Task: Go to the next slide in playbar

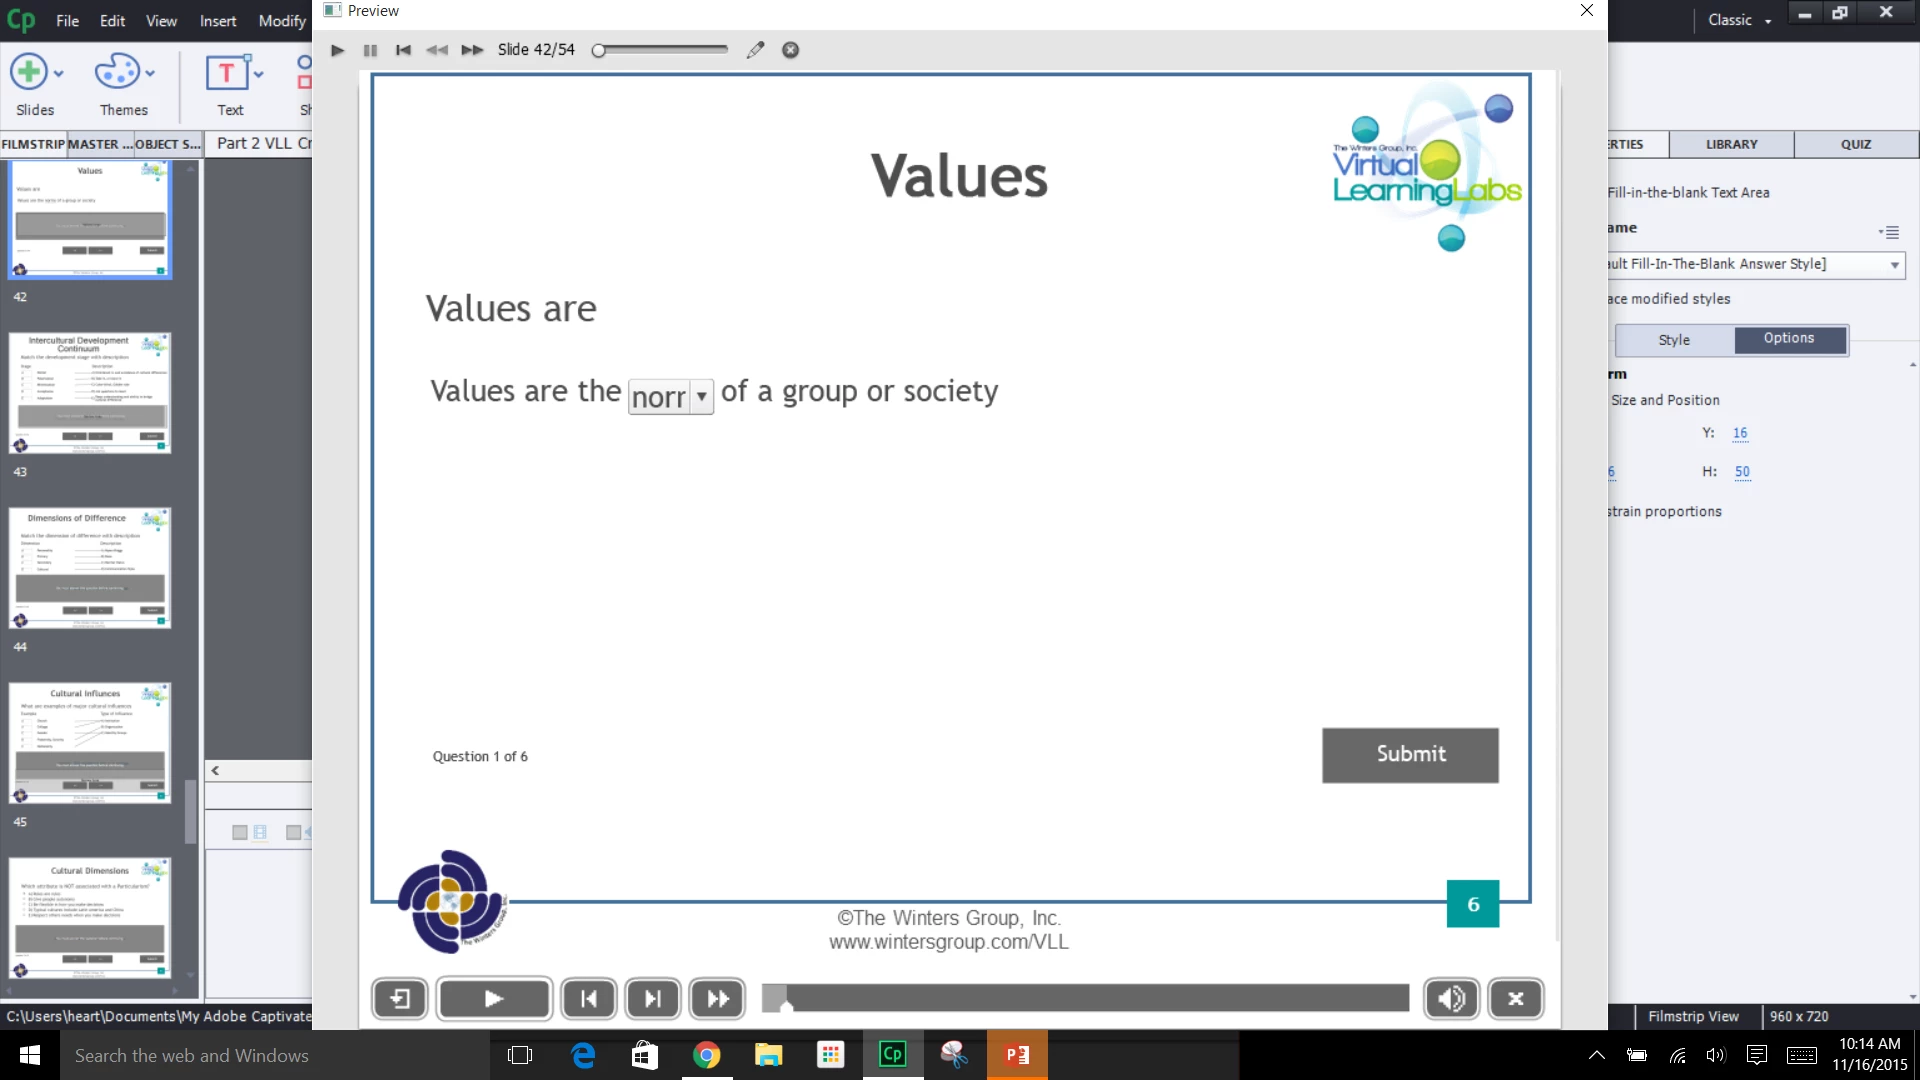Action: pos(653,998)
